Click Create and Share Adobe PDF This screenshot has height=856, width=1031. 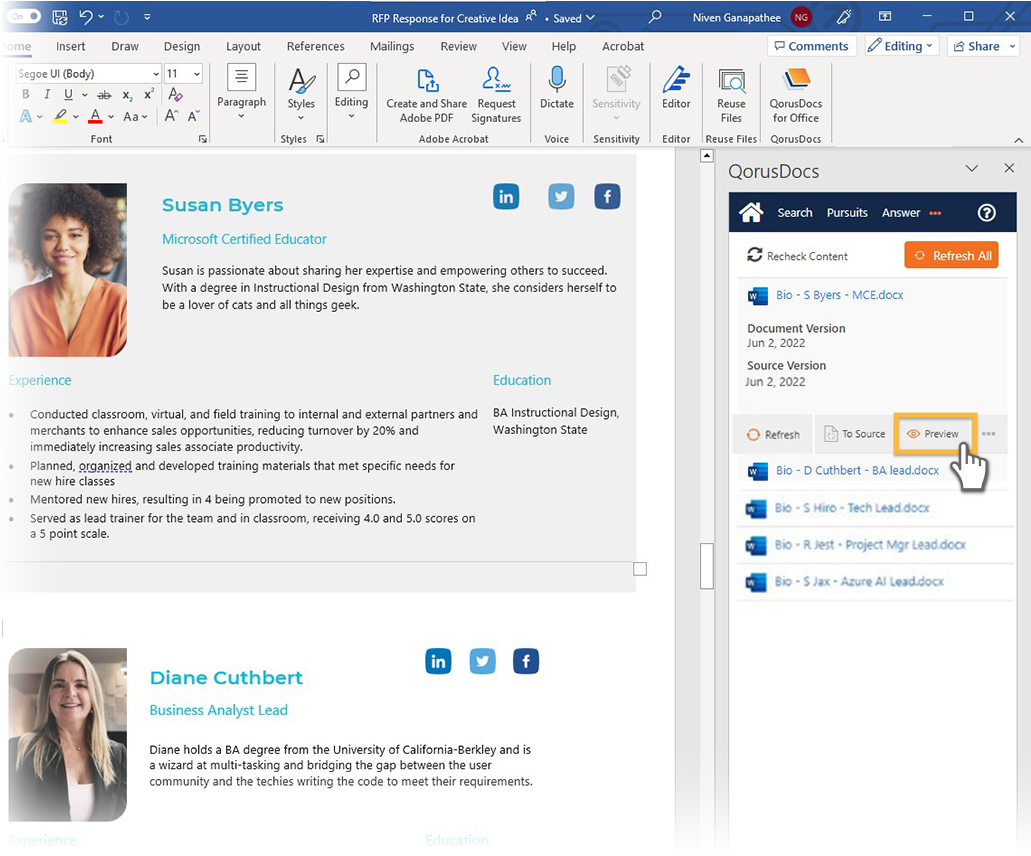point(427,95)
